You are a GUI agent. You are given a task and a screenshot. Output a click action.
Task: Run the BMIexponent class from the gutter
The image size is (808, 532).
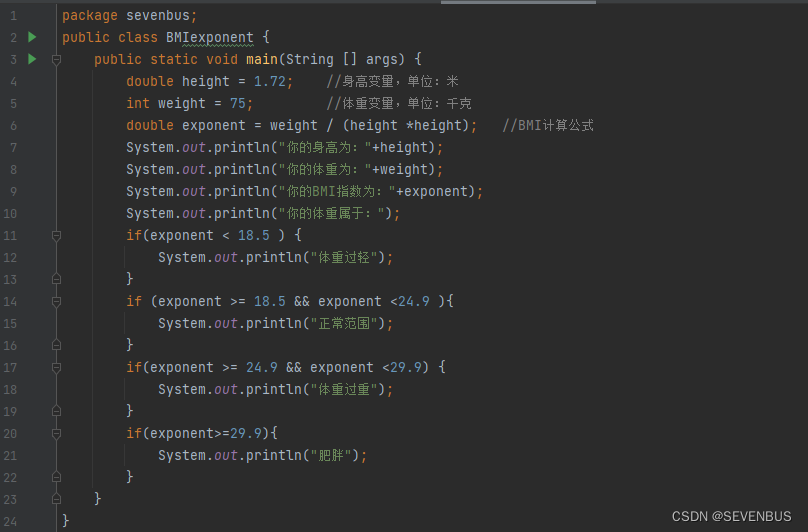point(32,37)
